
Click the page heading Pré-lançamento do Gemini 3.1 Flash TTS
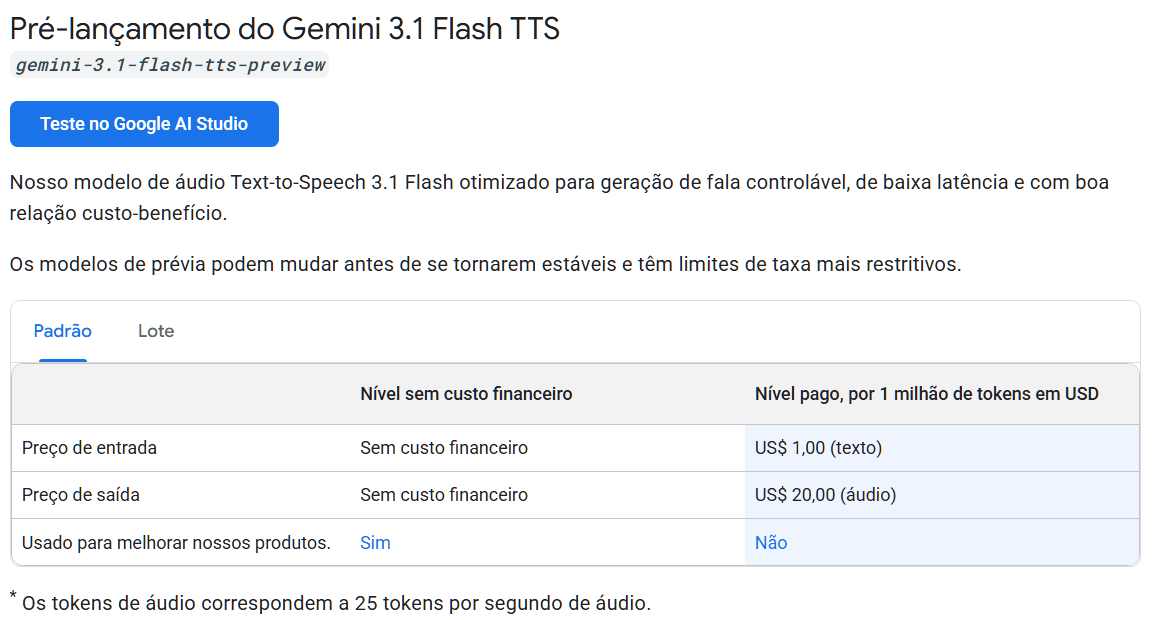coord(283,29)
